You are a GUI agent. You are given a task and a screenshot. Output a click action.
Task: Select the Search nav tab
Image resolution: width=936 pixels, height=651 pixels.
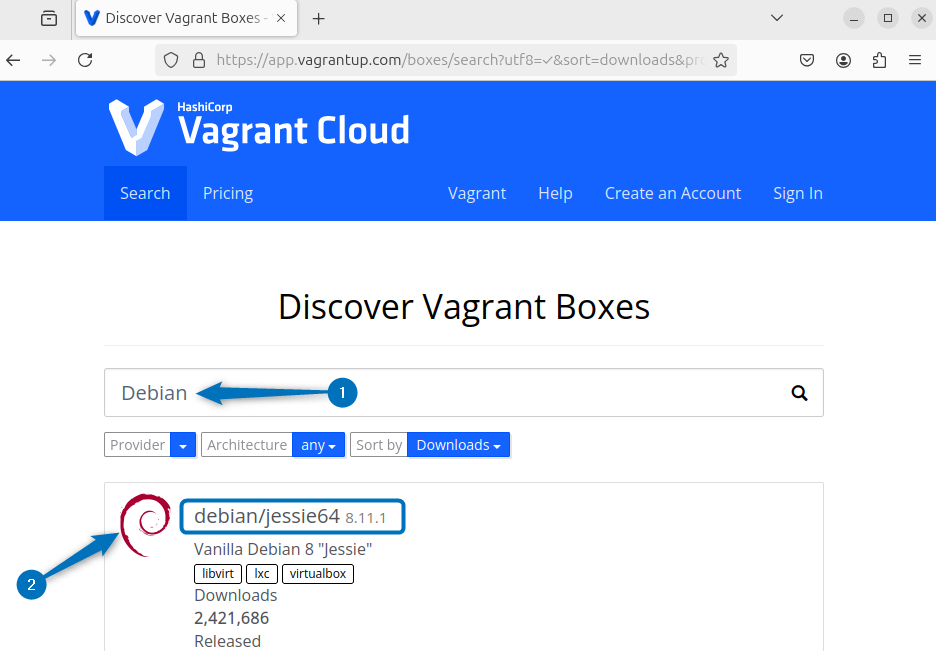click(x=145, y=193)
